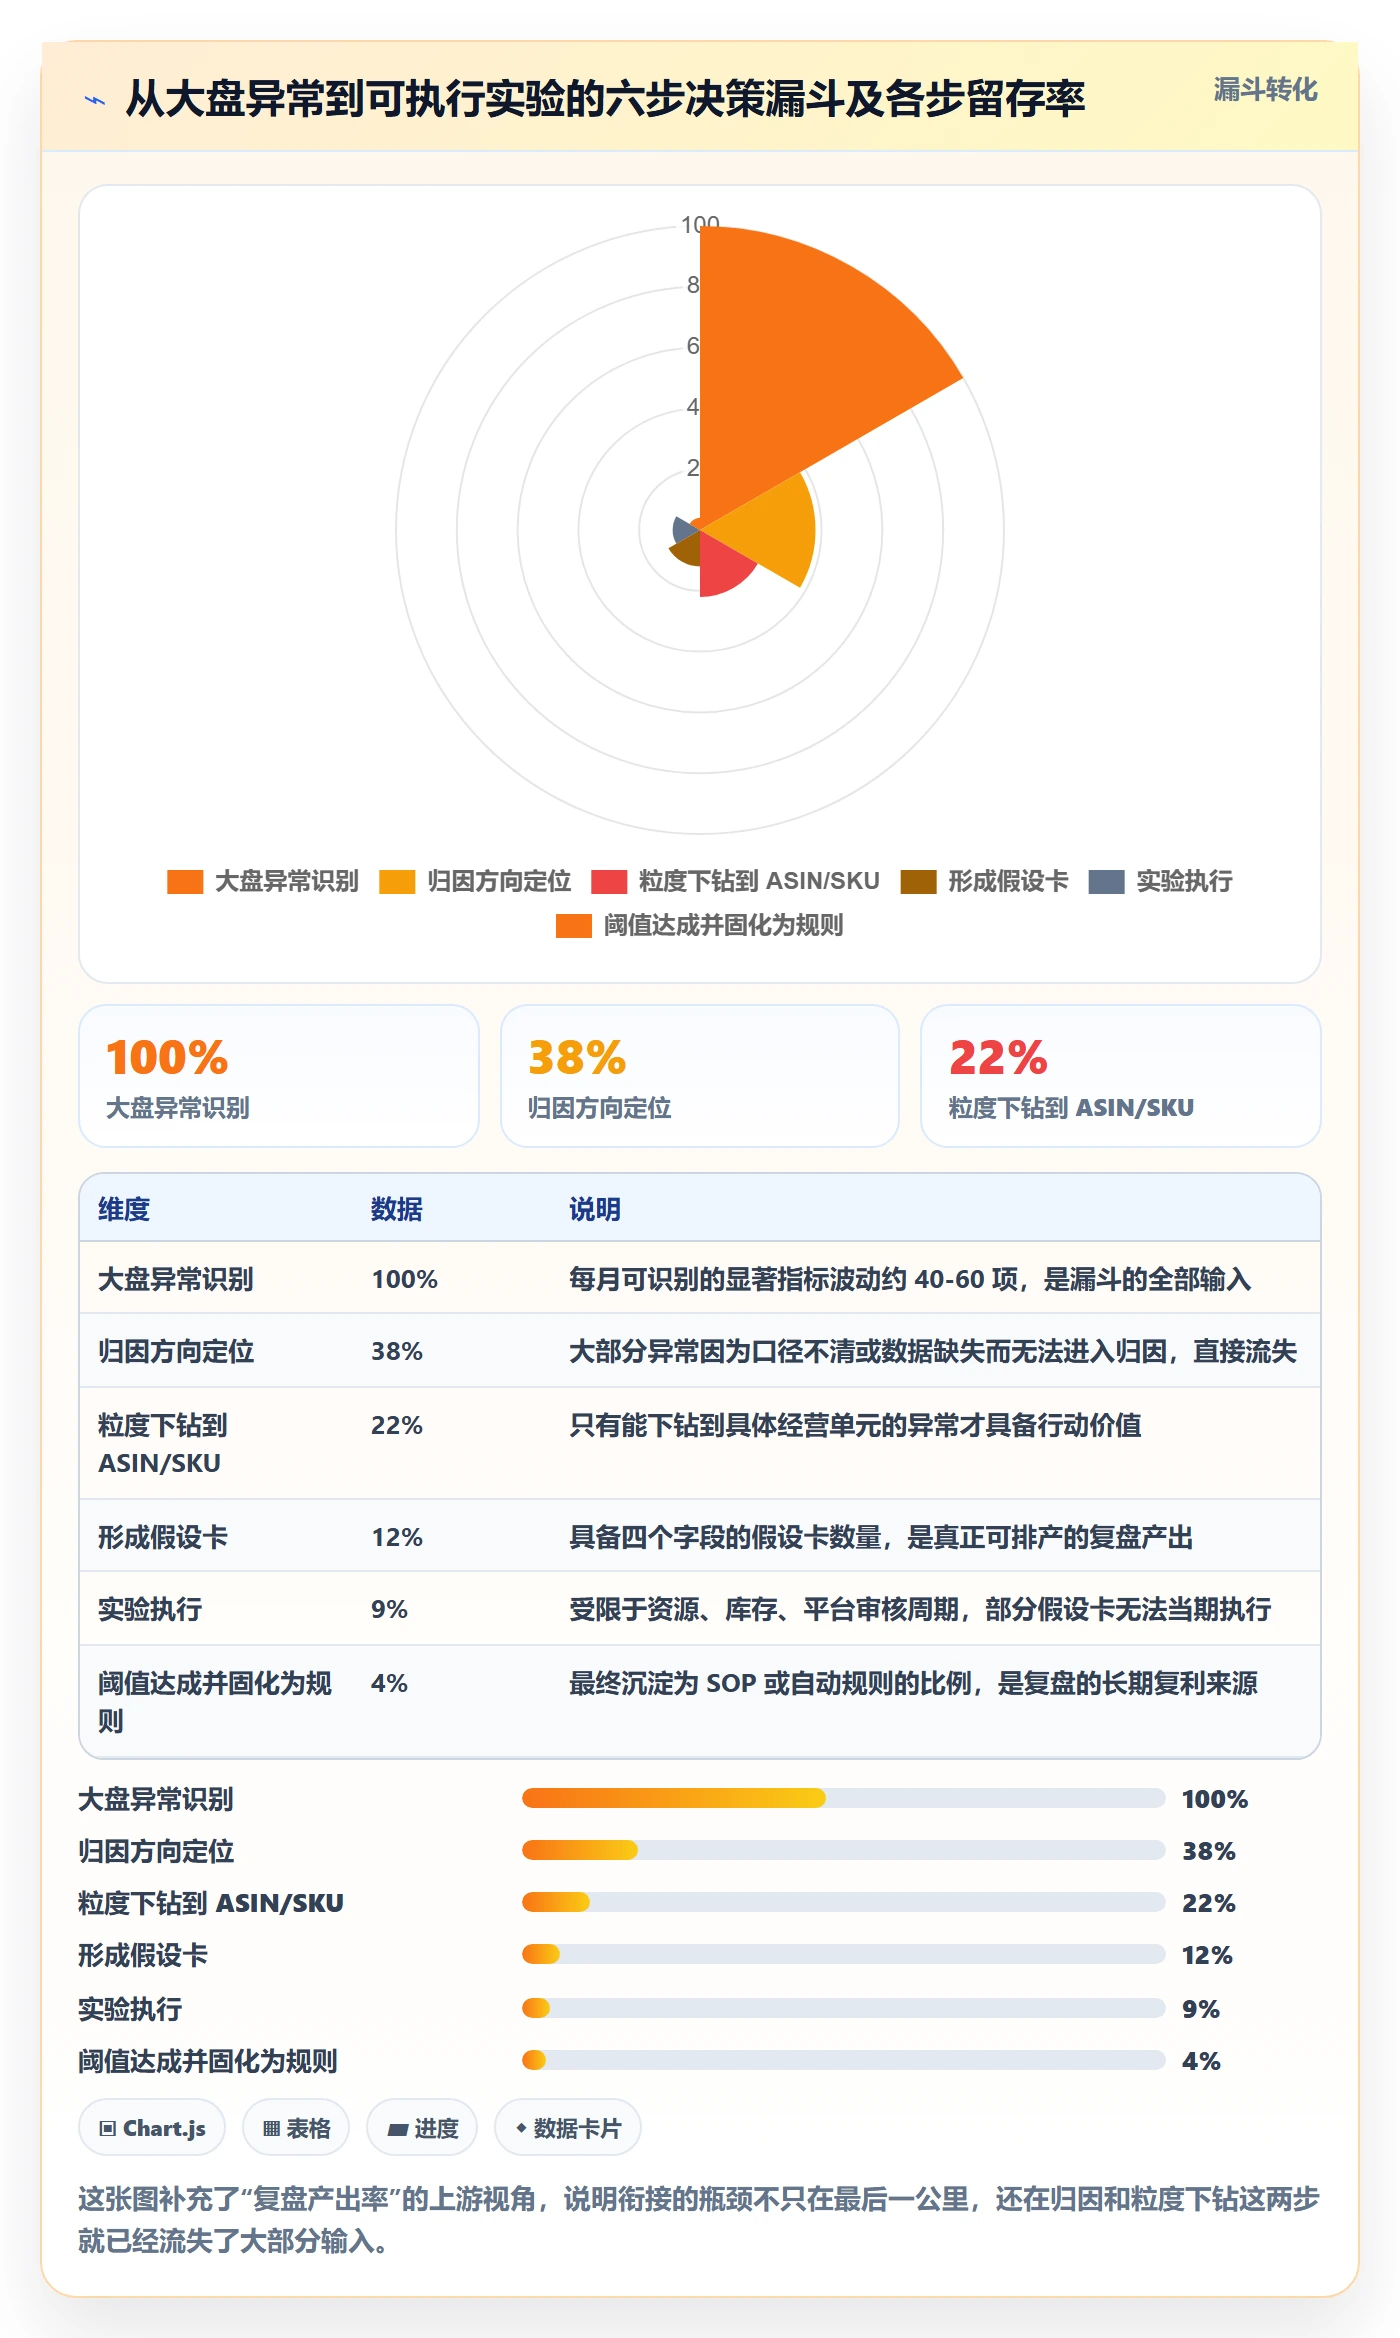Select the 38% table cell

pos(397,1351)
